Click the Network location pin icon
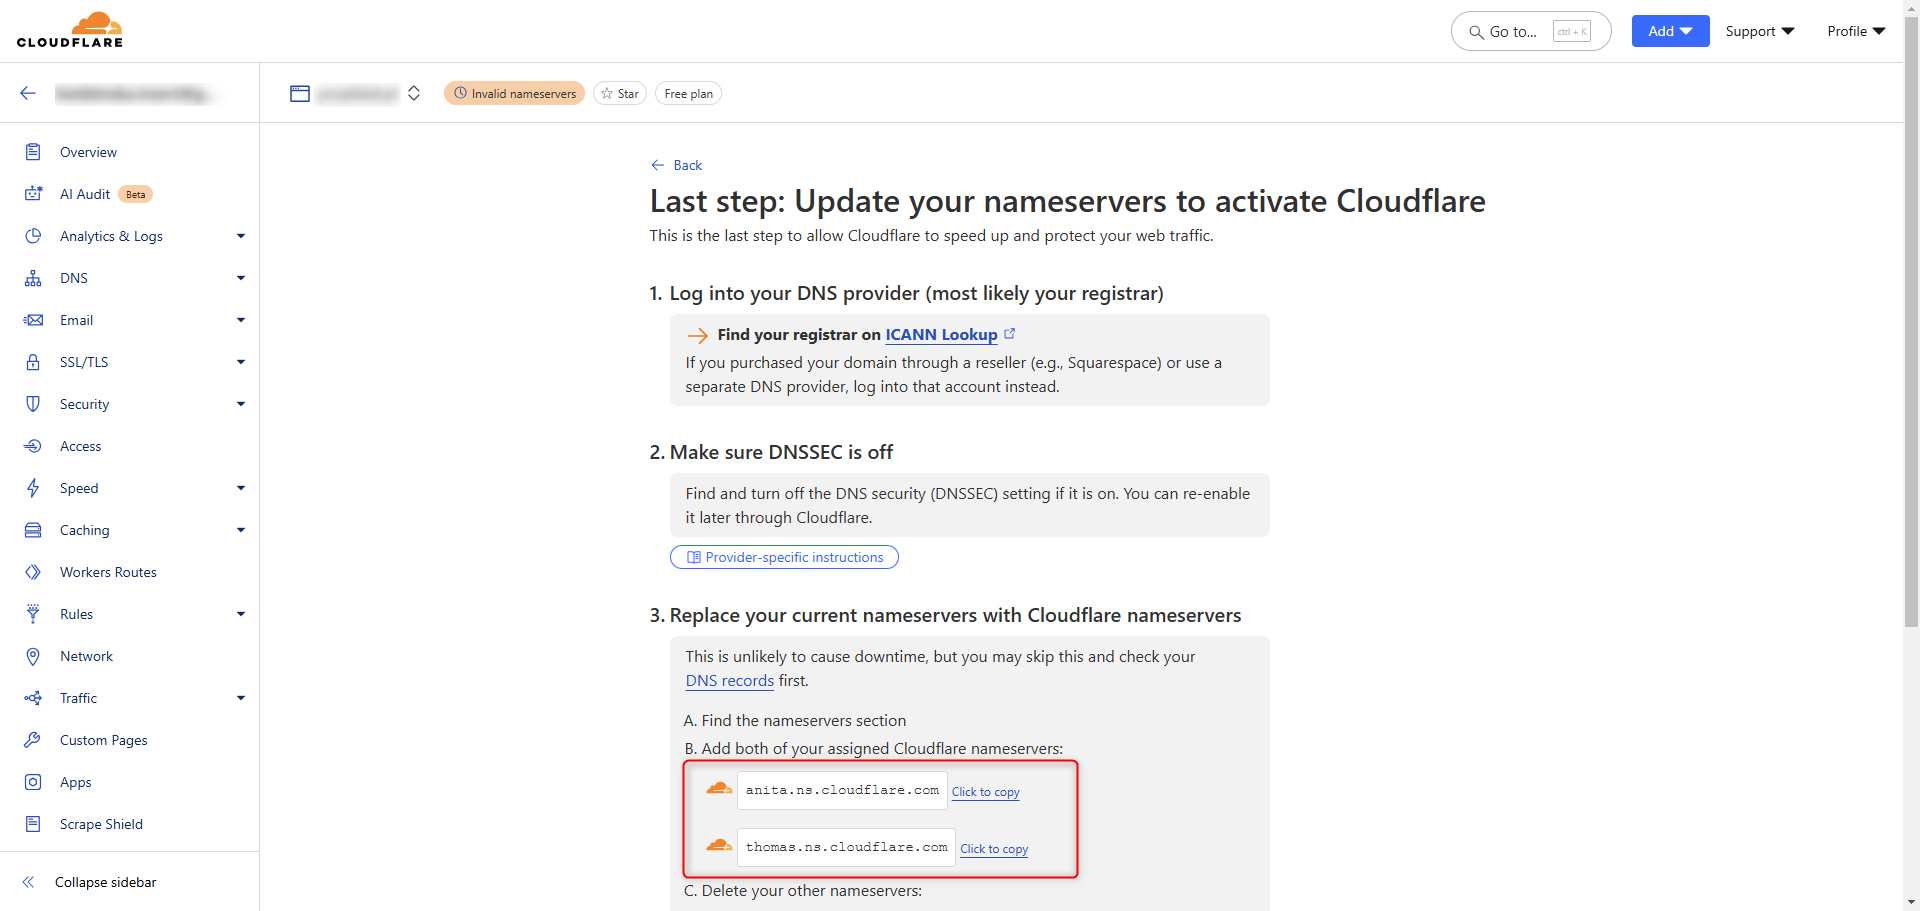The width and height of the screenshot is (1920, 911). point(33,656)
